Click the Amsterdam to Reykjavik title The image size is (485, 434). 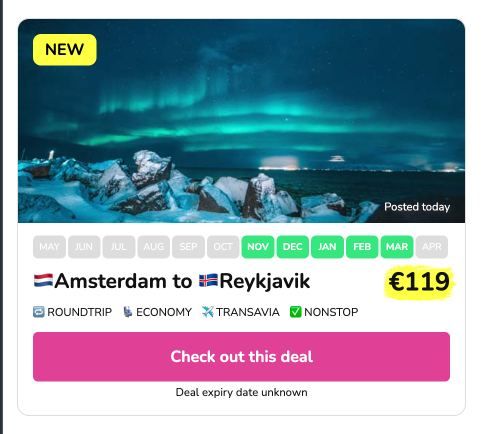click(172, 281)
